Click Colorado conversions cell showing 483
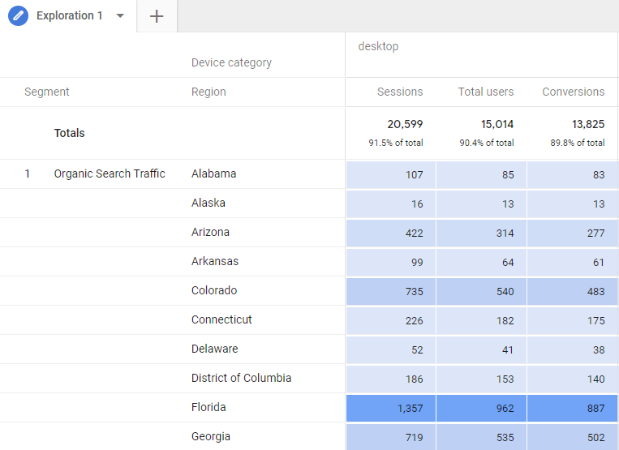Viewport: 619px width, 450px height. pos(572,291)
